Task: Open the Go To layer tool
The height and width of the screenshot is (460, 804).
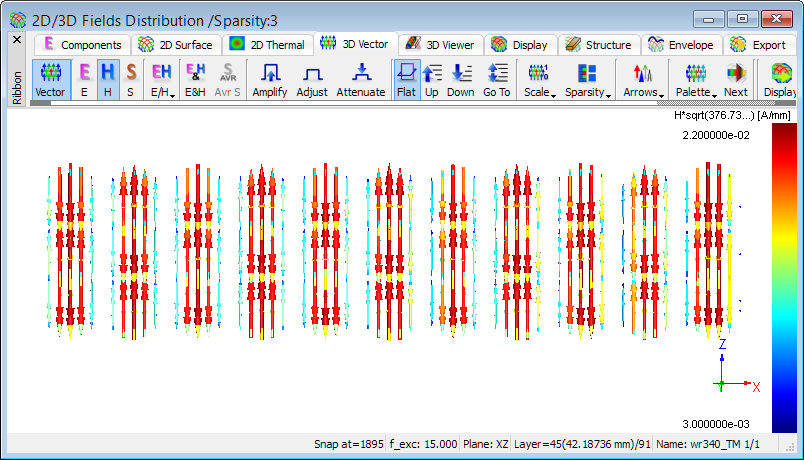Action: point(497,80)
